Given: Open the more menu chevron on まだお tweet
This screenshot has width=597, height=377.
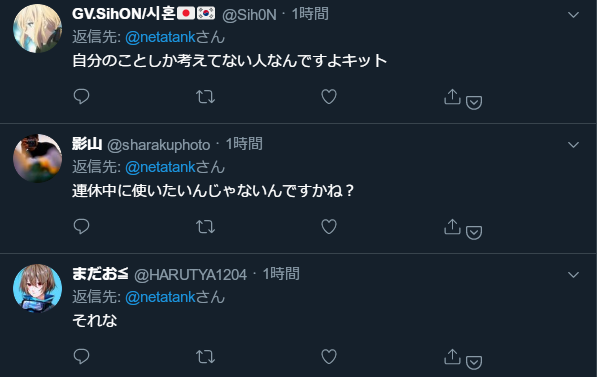Looking at the screenshot, I should click(573, 275).
